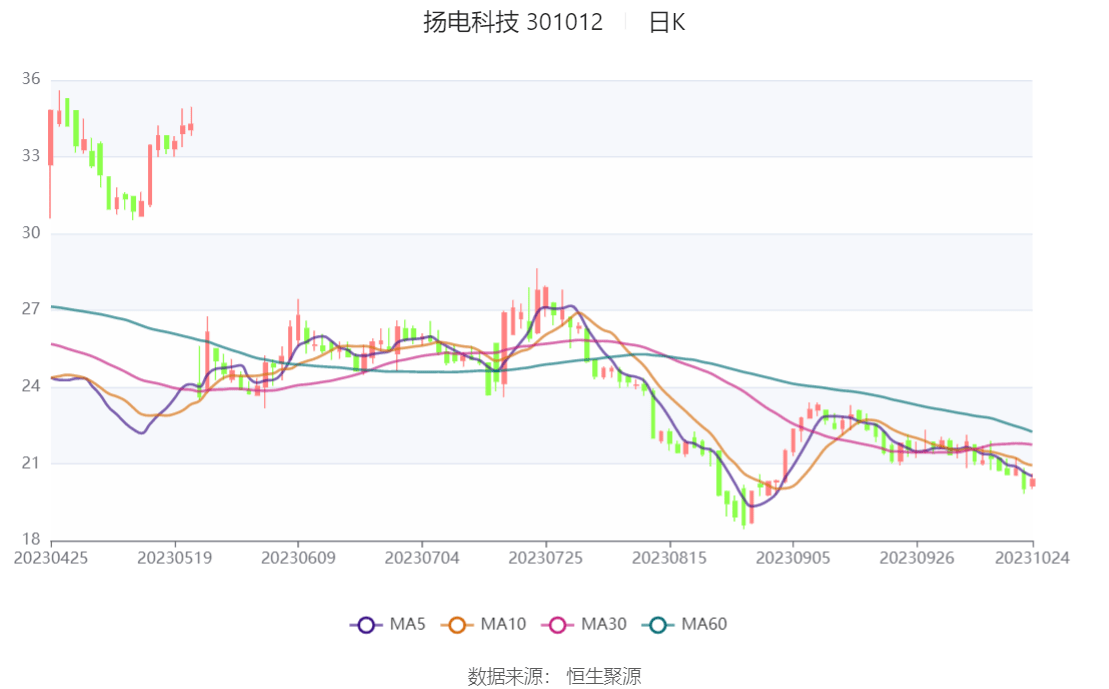The image size is (1109, 689).
Task: Click the purple MA5 legend circle marker
Action: click(366, 625)
